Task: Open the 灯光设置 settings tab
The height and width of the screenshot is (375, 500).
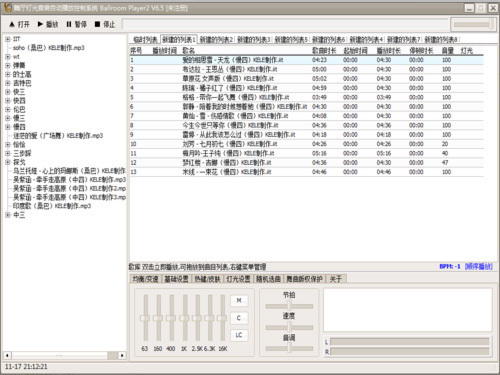Action: (x=238, y=279)
